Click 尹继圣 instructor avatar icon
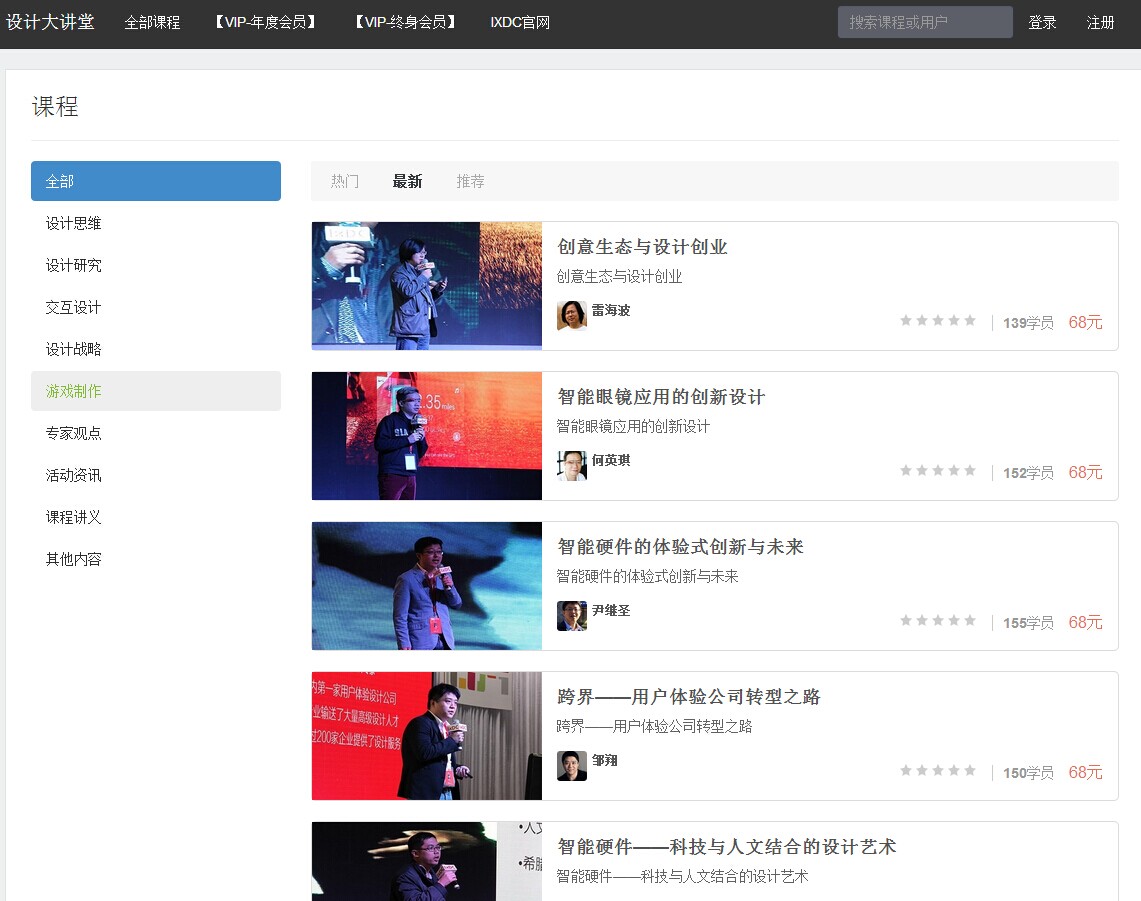This screenshot has height=901, width=1141. pyautogui.click(x=571, y=615)
